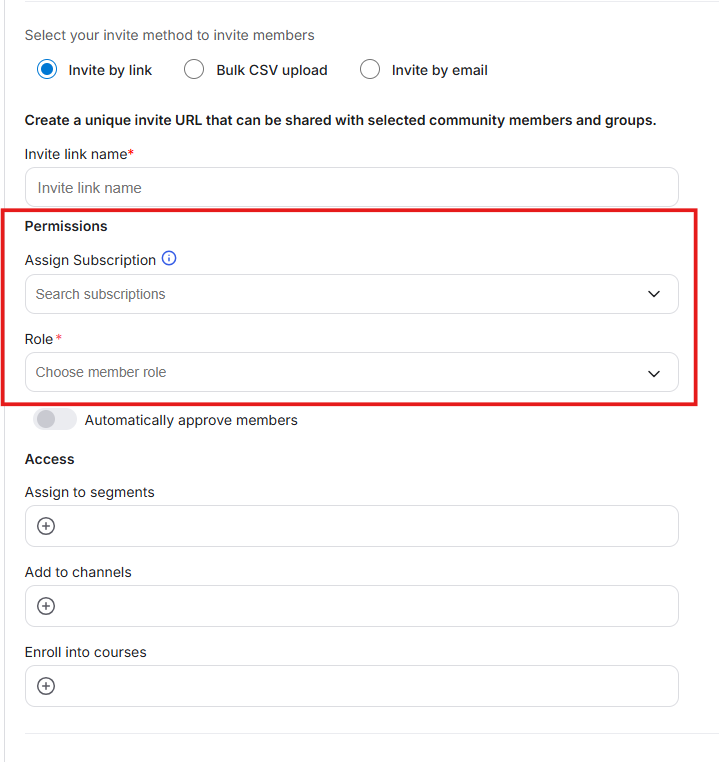719x762 pixels.
Task: Click plus icon under Assign to segments
Action: pyautogui.click(x=46, y=526)
